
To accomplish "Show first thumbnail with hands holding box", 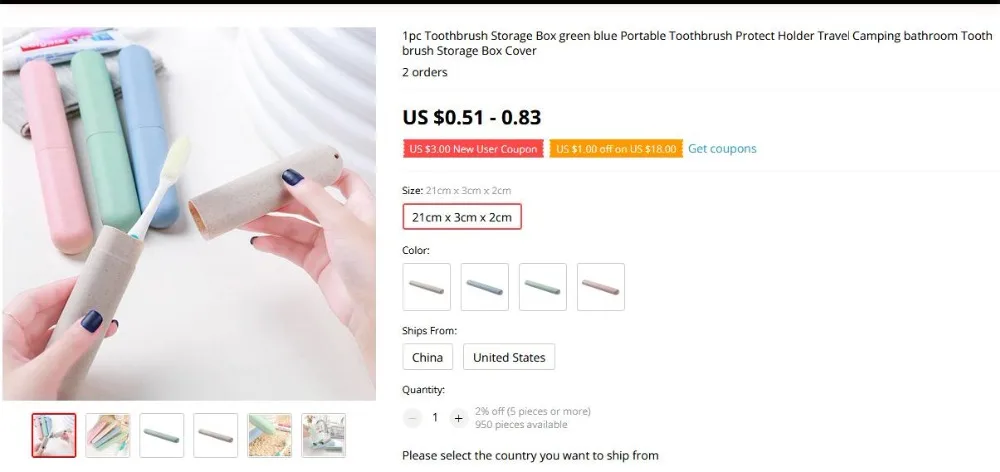I will [x=54, y=436].
